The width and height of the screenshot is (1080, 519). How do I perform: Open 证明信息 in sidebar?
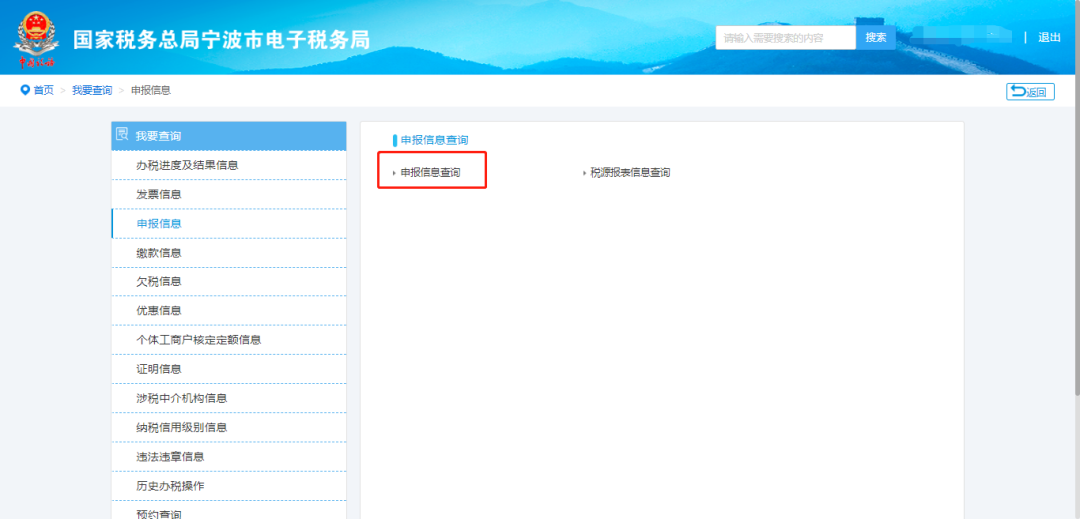coord(229,369)
